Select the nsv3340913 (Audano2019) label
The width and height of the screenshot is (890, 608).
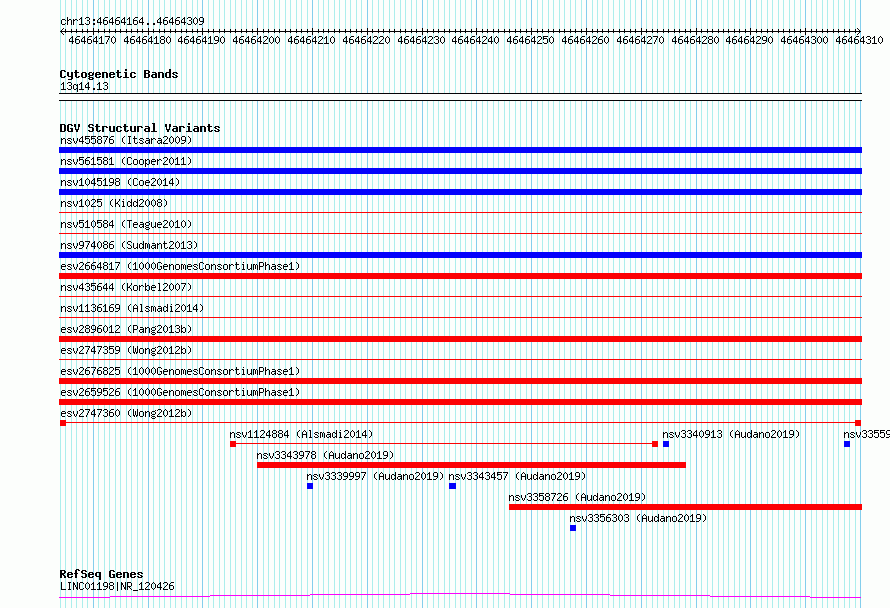(x=731, y=434)
